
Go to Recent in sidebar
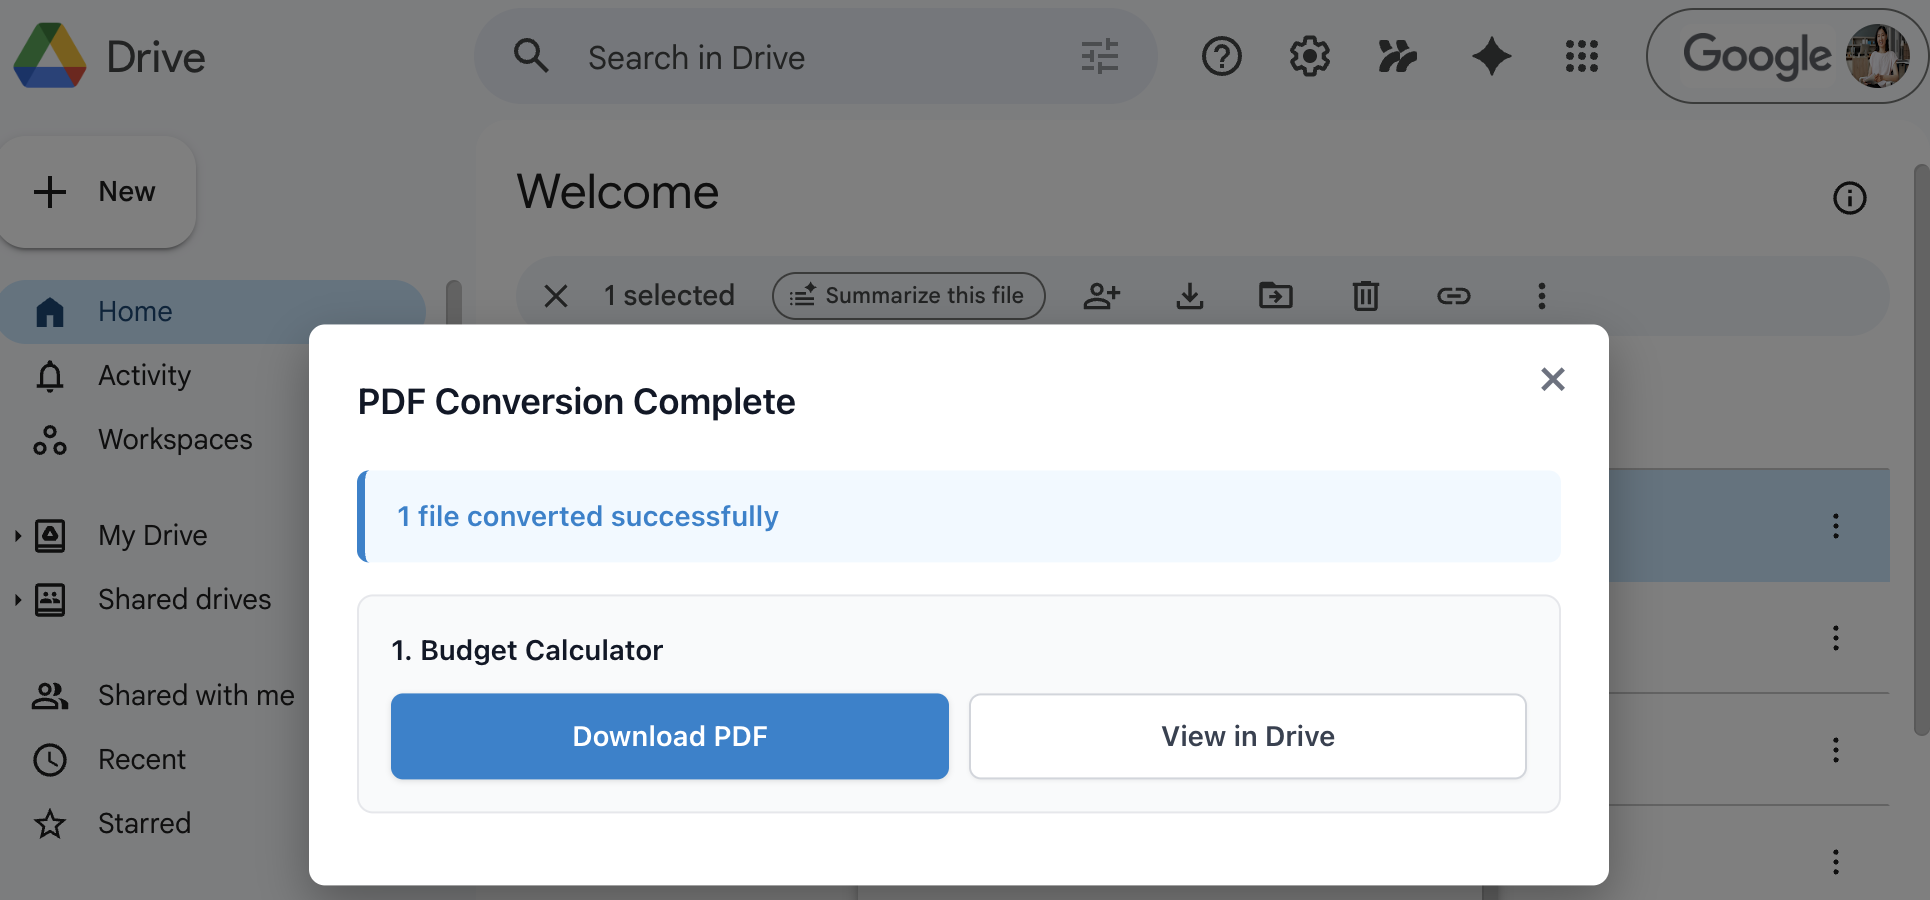[141, 760]
